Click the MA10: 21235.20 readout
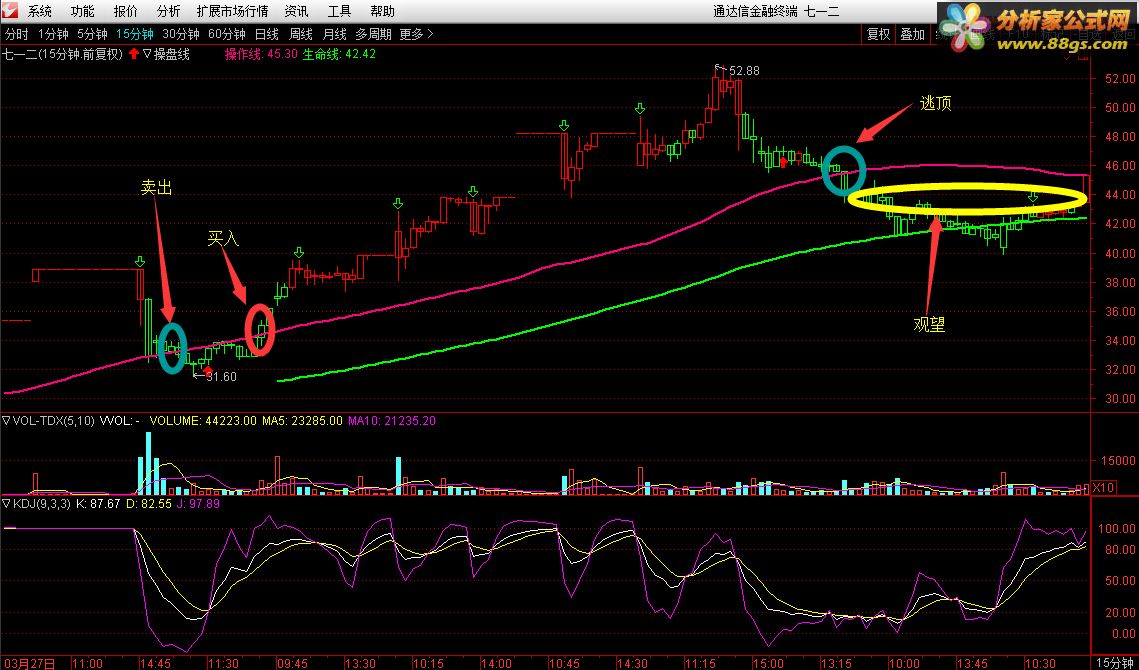Image resolution: width=1139 pixels, height=670 pixels. pos(392,420)
